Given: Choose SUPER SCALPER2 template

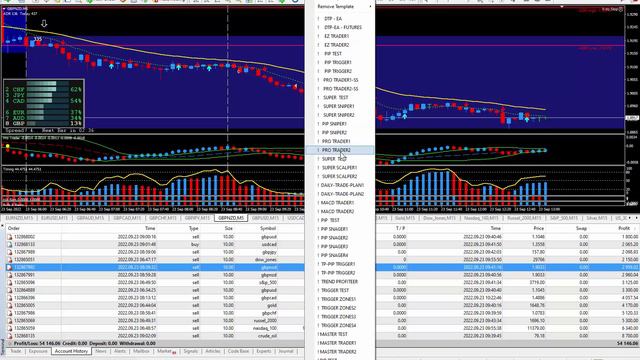Looking at the screenshot, I should pos(340,176).
